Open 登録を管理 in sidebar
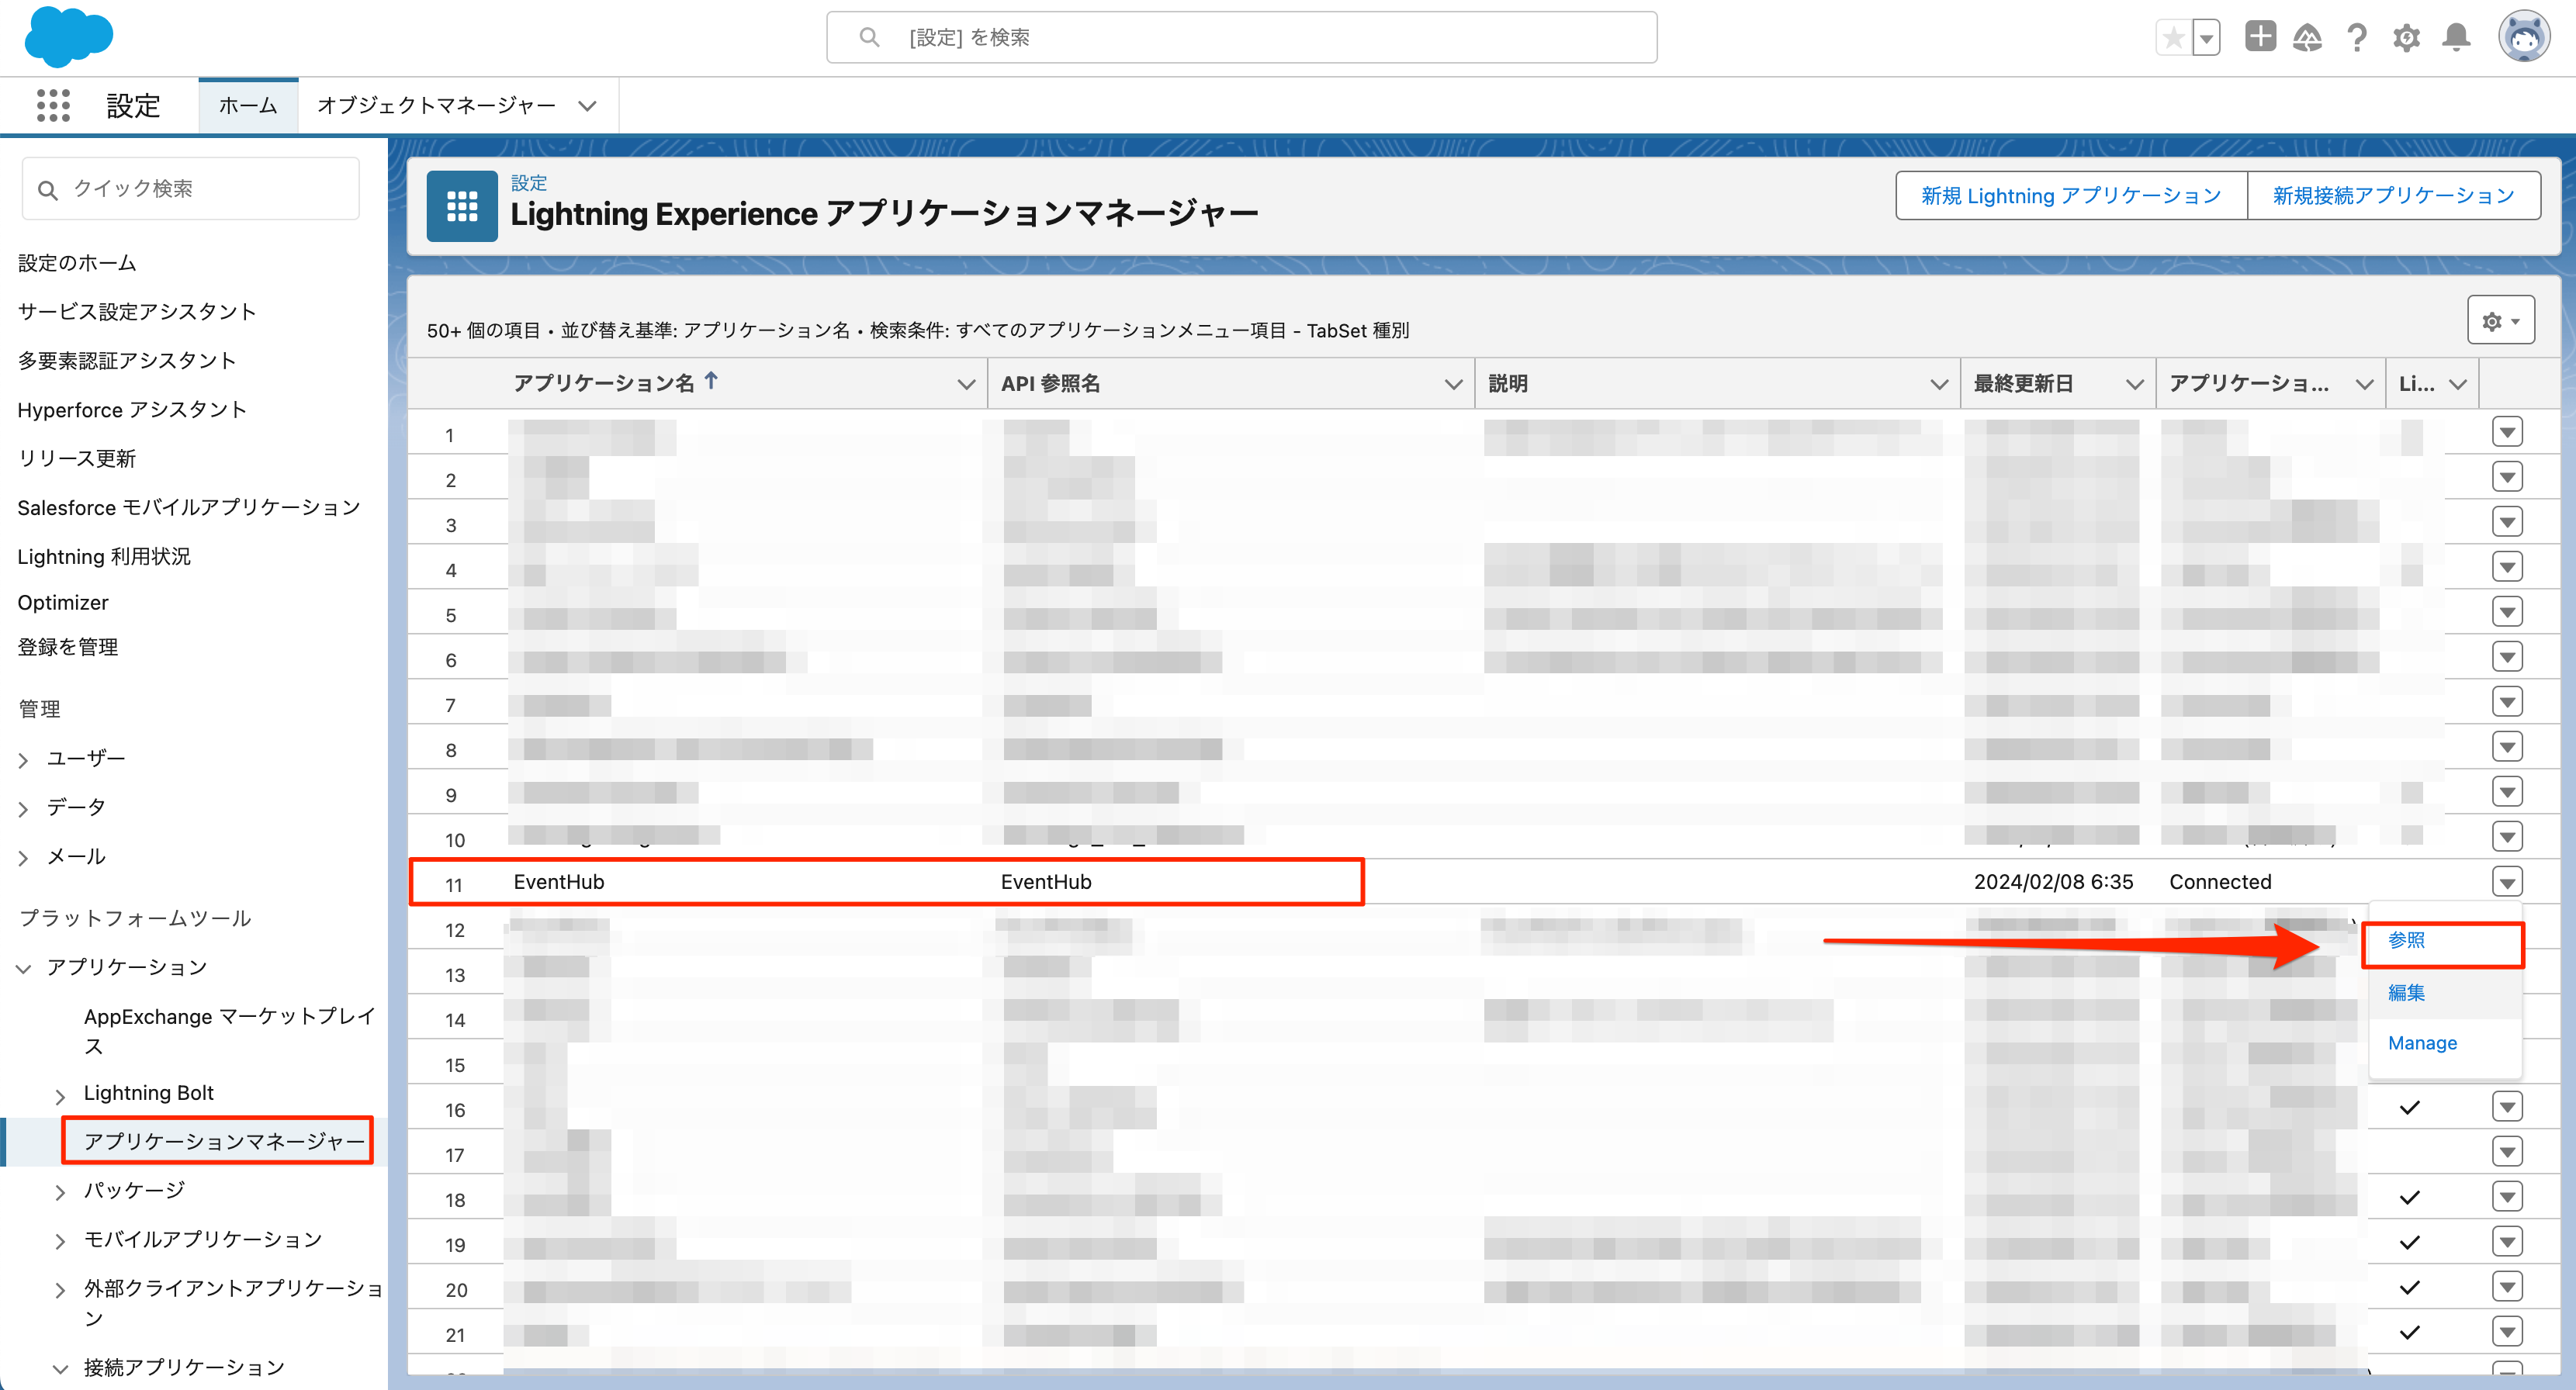 (x=68, y=647)
